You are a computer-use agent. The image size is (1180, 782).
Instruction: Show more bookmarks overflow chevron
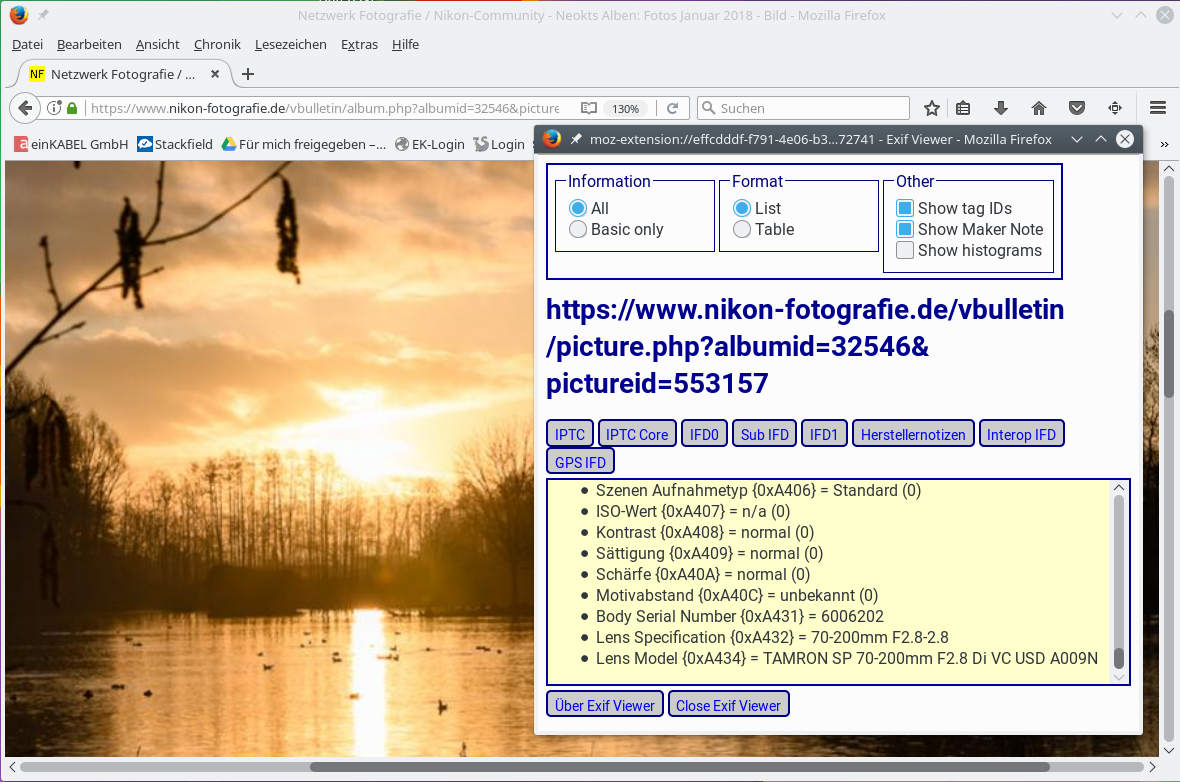tap(1164, 145)
